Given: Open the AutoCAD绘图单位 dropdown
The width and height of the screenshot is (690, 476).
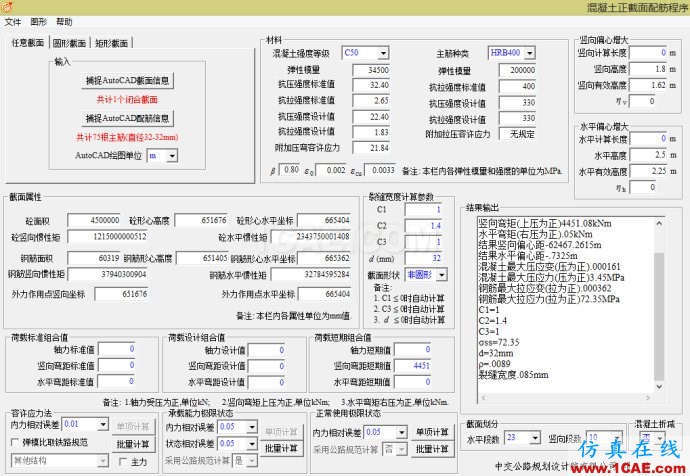Looking at the screenshot, I should pos(172,156).
